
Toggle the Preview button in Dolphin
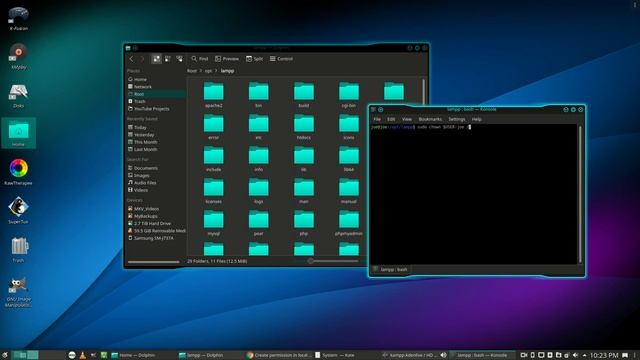[x=227, y=59]
